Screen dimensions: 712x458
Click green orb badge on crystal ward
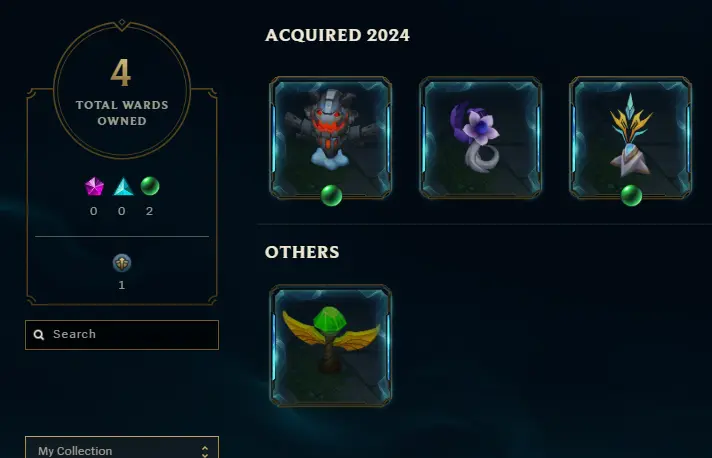[x=631, y=196]
